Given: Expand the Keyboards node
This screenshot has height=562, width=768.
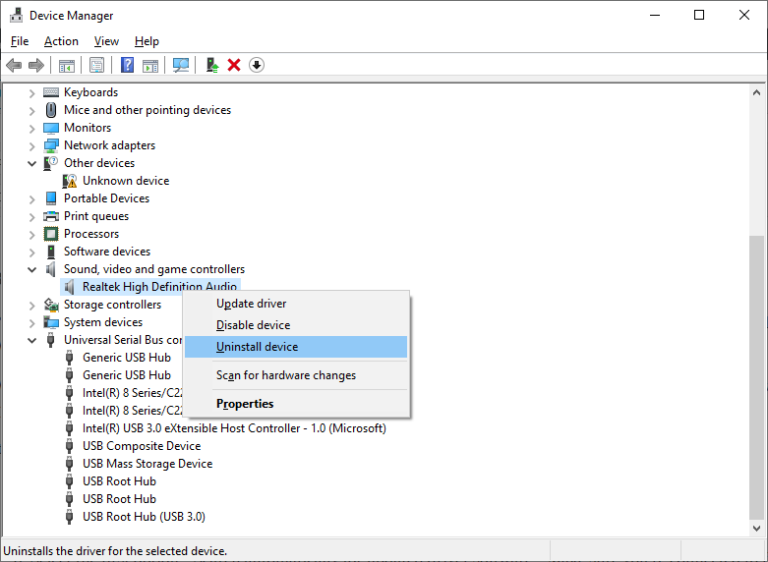Looking at the screenshot, I should pyautogui.click(x=32, y=93).
